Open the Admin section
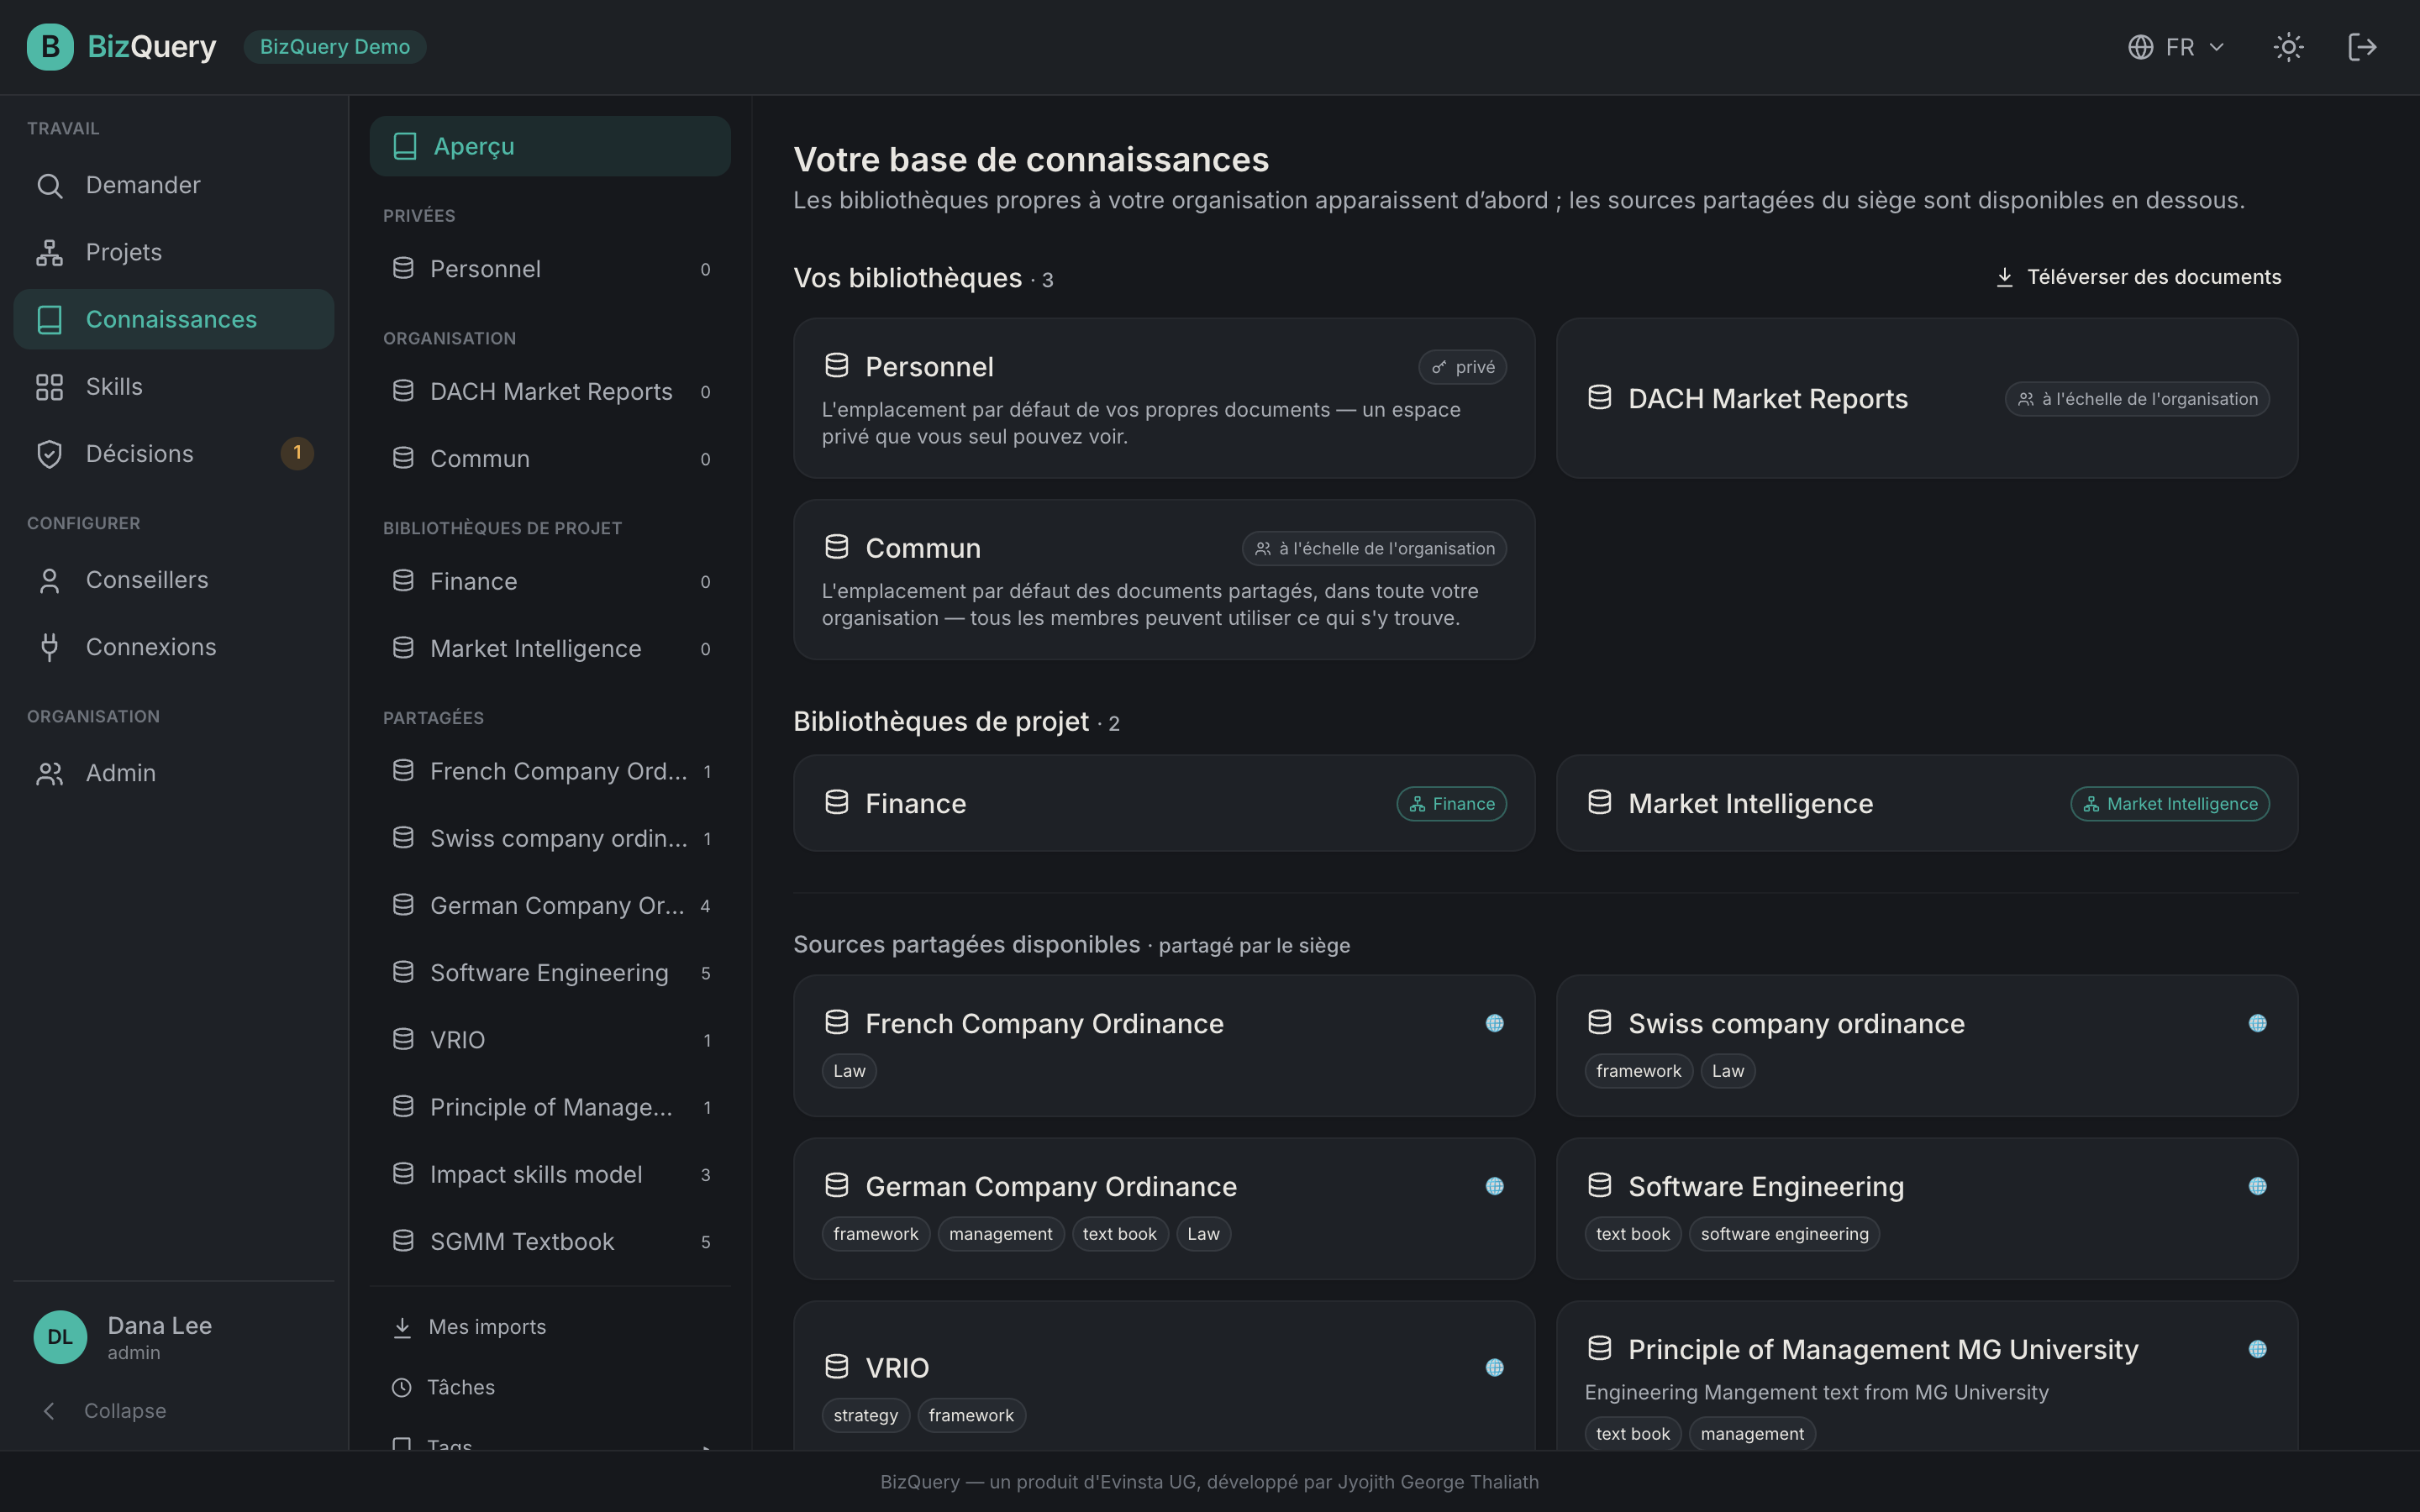 174,773
